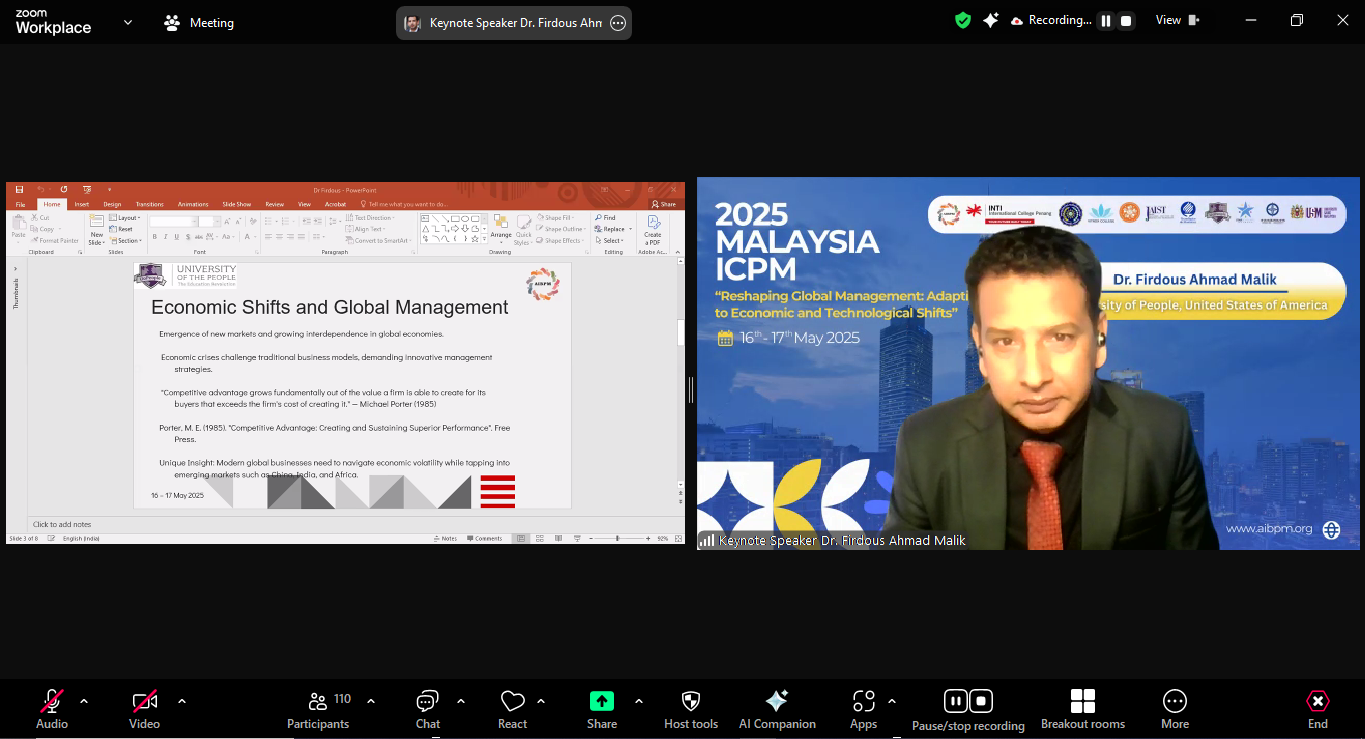Image resolution: width=1365 pixels, height=739 pixels.
Task: Open the Zoom Workplace dropdown arrow
Action: tap(128, 22)
